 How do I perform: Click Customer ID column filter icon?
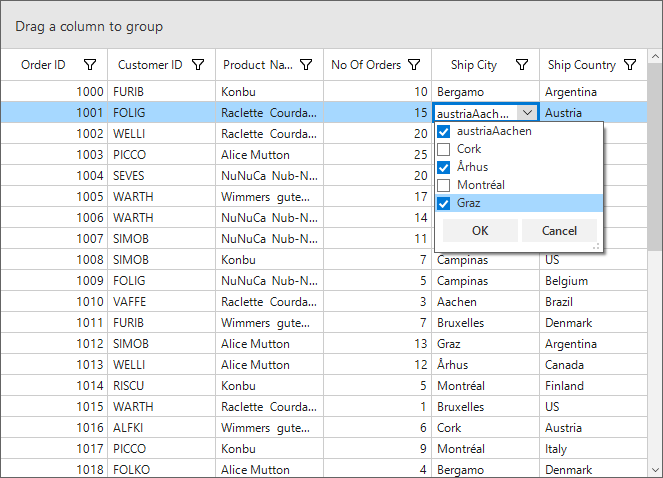[198, 65]
